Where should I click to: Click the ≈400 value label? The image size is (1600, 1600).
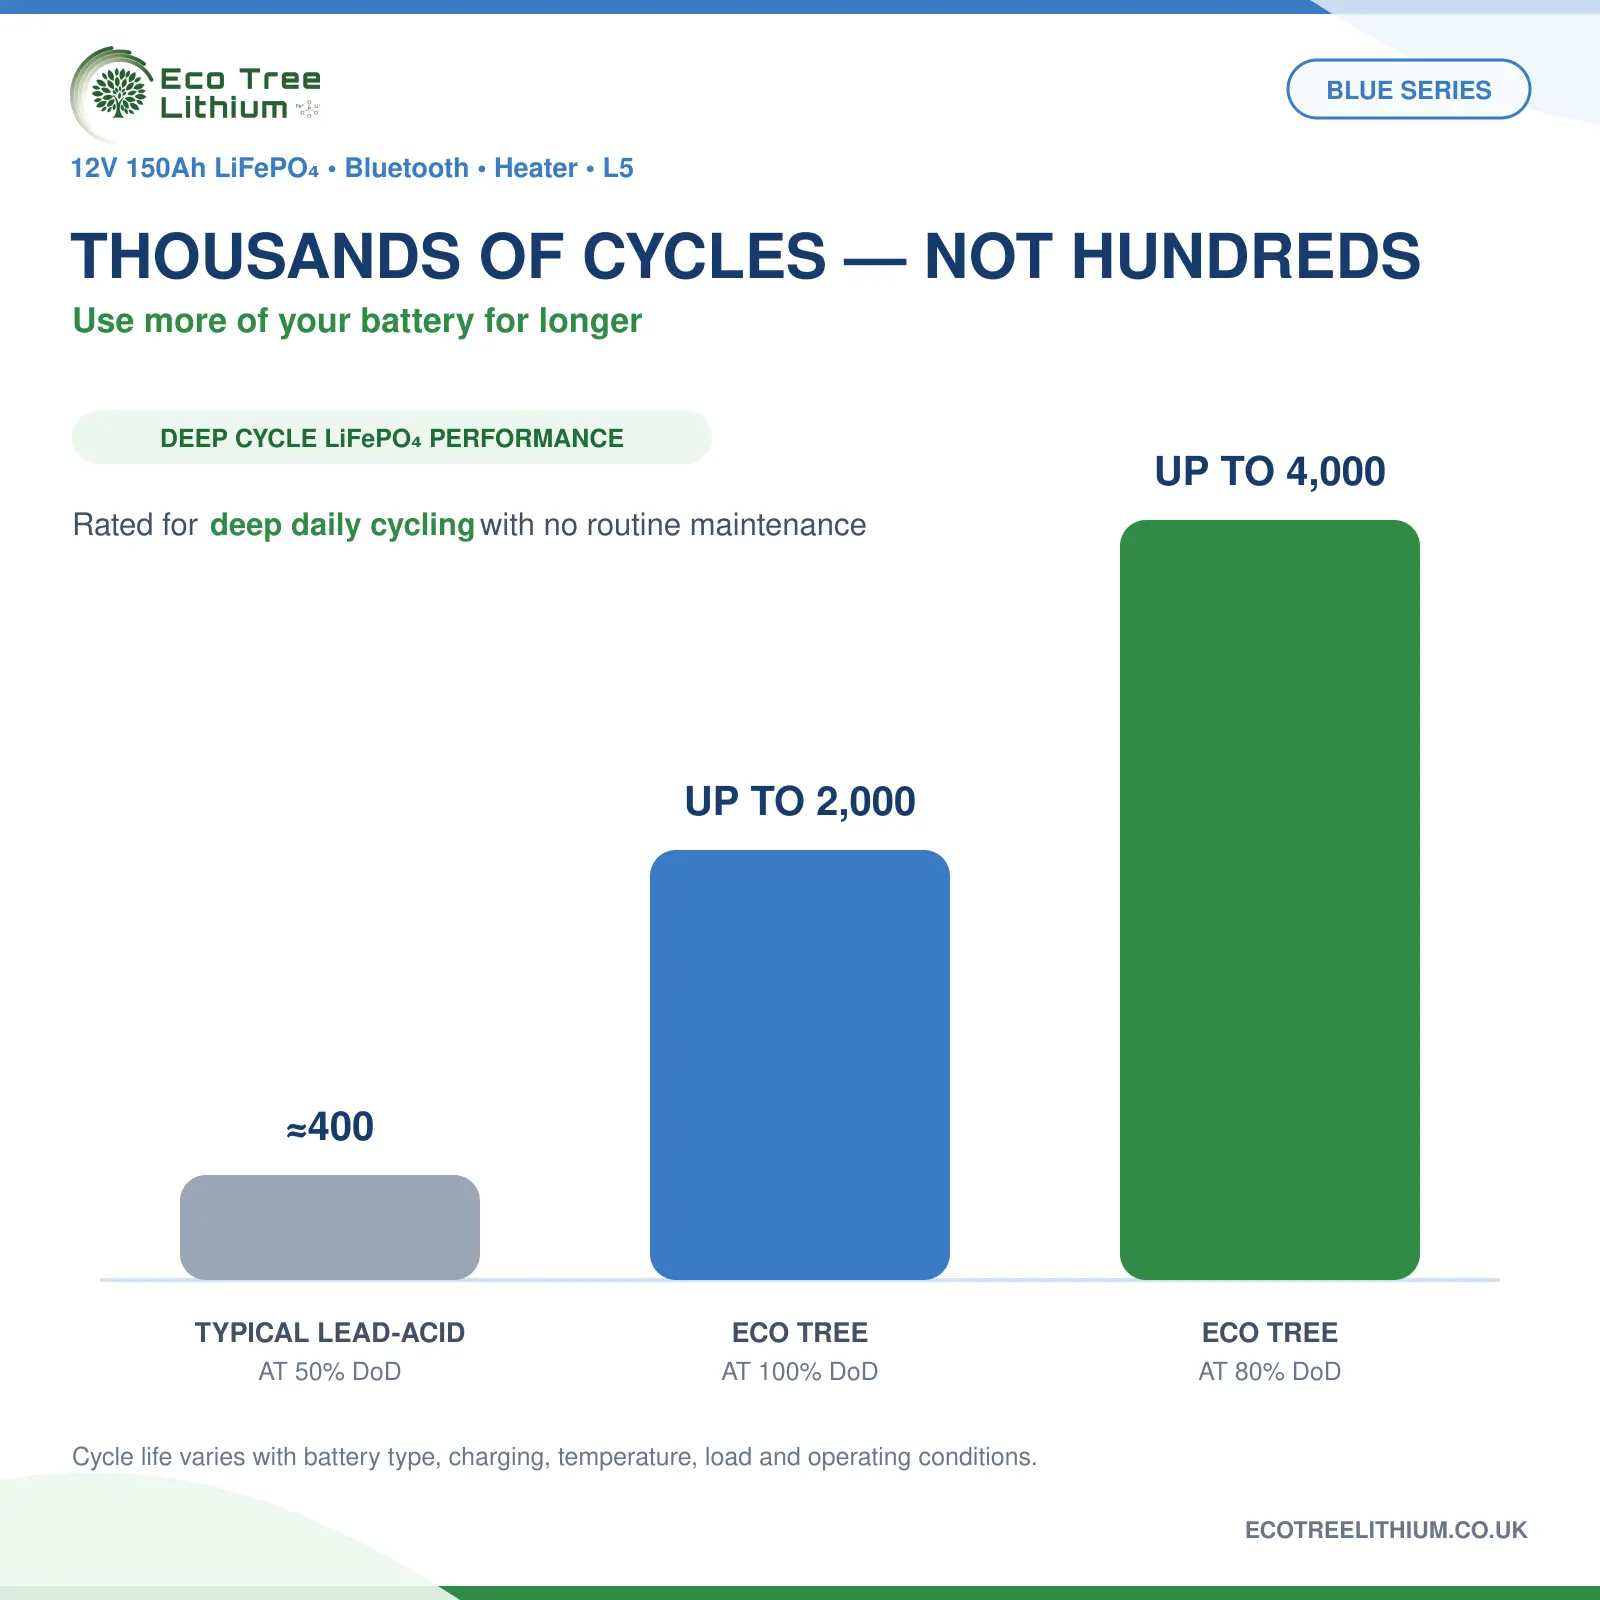330,1127
